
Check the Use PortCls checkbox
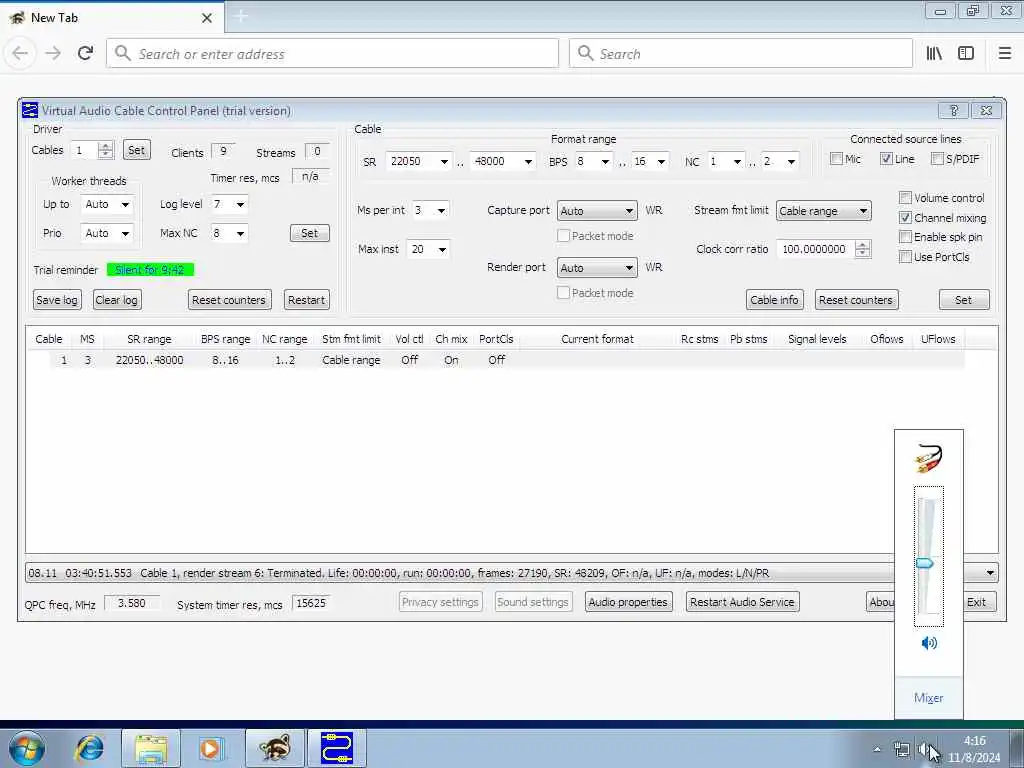coord(905,257)
